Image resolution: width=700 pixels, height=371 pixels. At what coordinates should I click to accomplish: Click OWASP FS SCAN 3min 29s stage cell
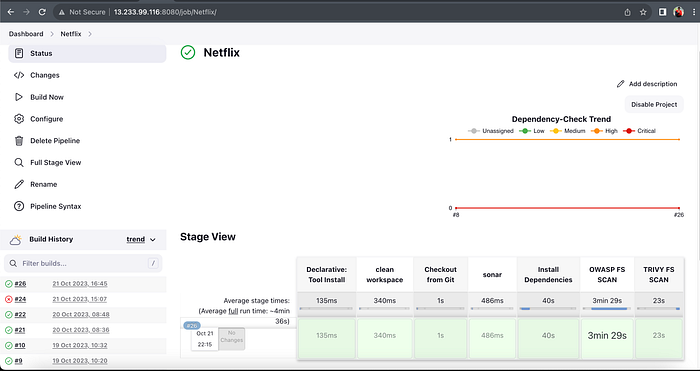pos(607,338)
